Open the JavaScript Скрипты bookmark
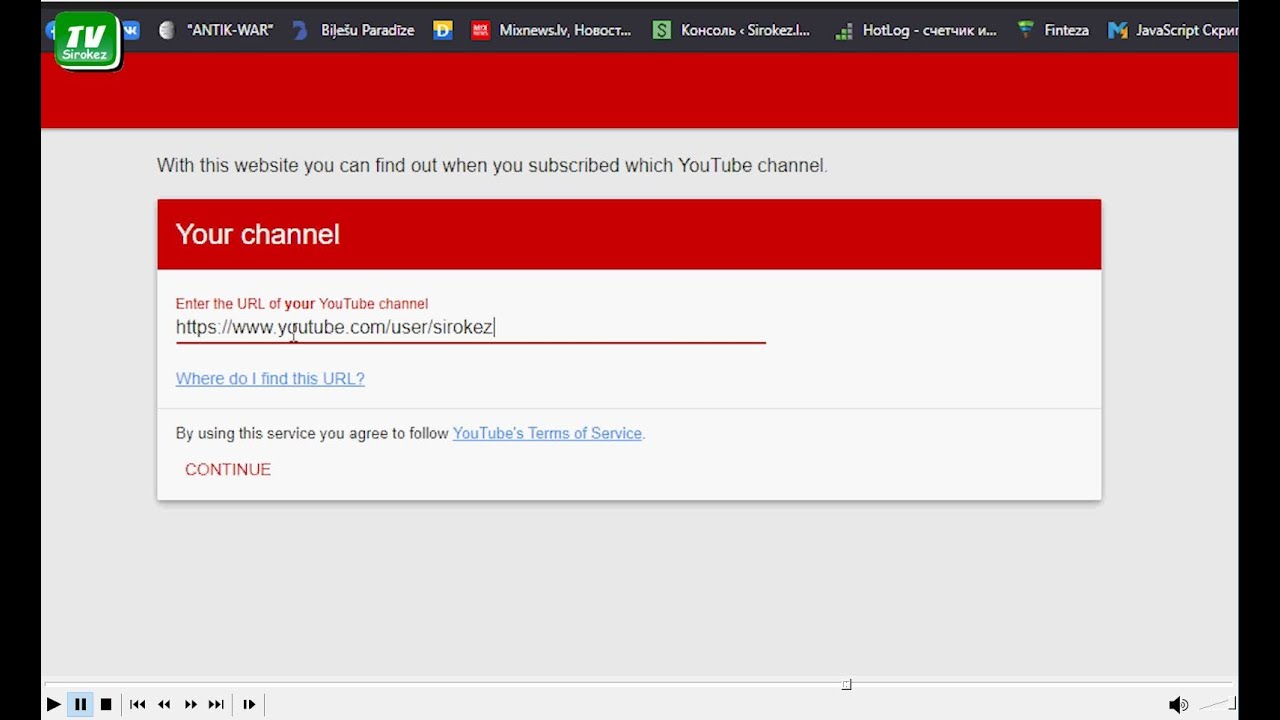This screenshot has height=720, width=1280. (1174, 30)
